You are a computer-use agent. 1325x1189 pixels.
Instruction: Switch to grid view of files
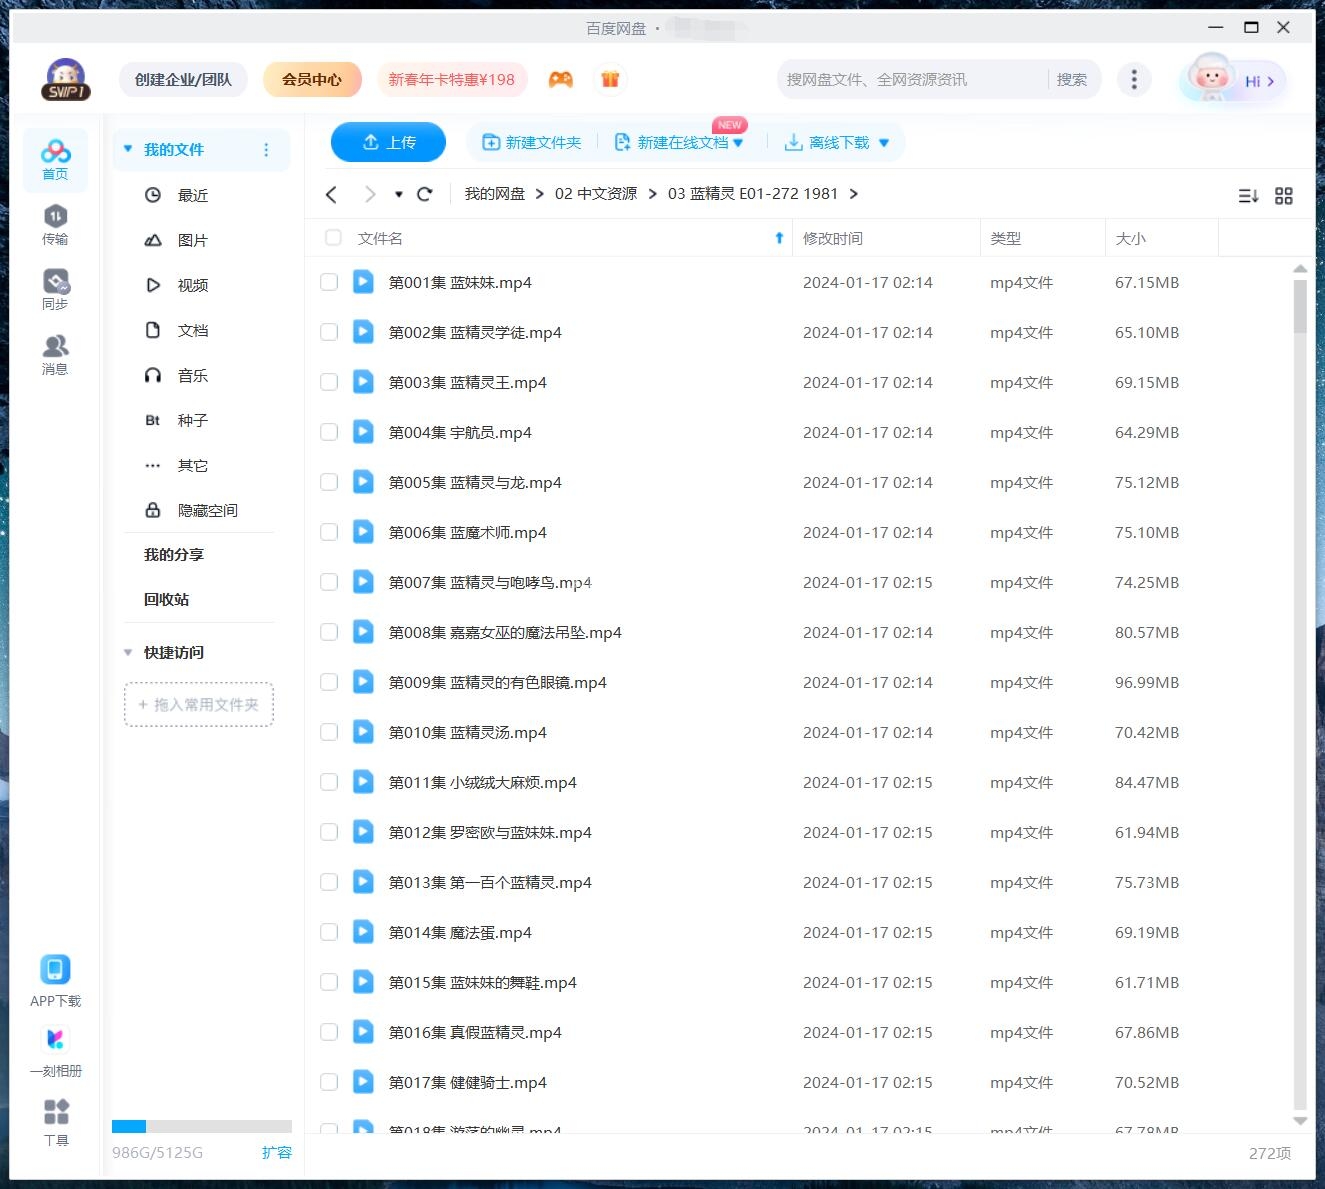tap(1284, 195)
